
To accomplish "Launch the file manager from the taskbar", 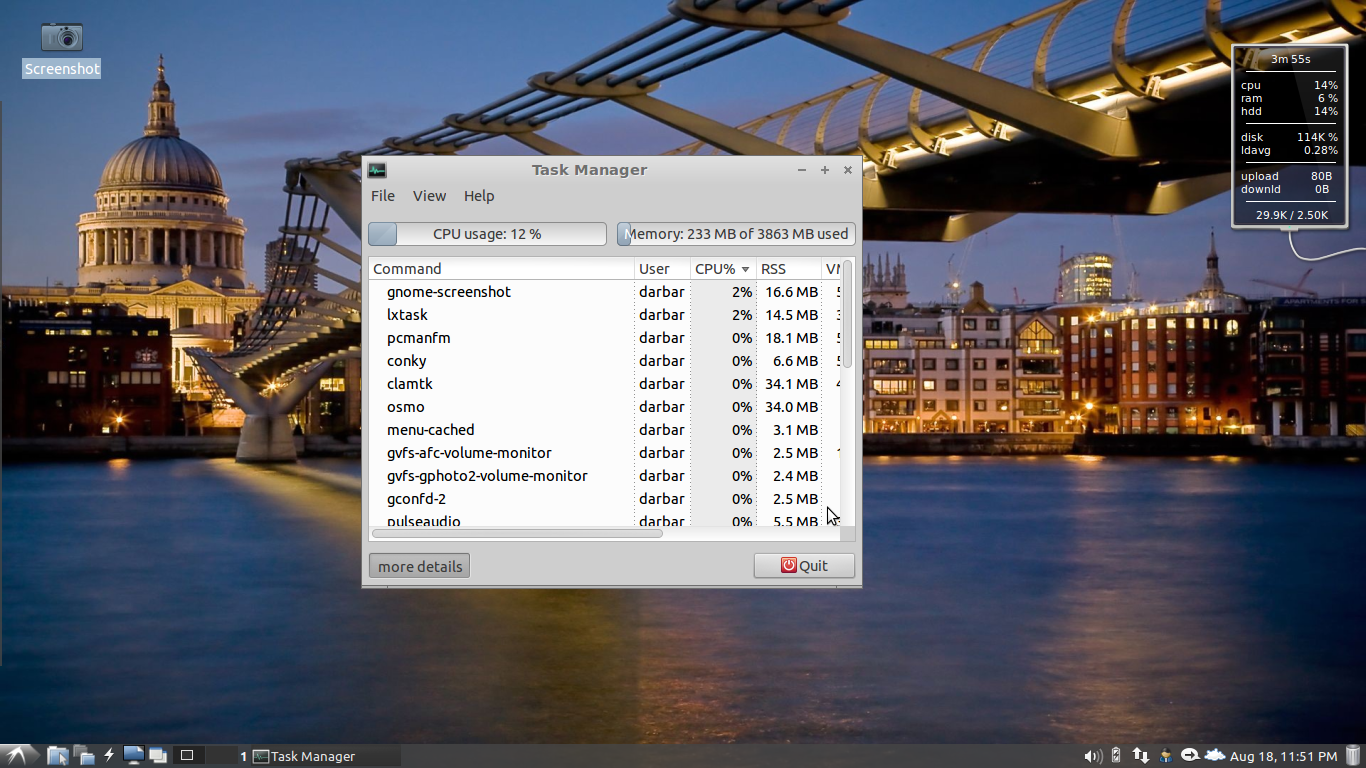I will (x=57, y=756).
